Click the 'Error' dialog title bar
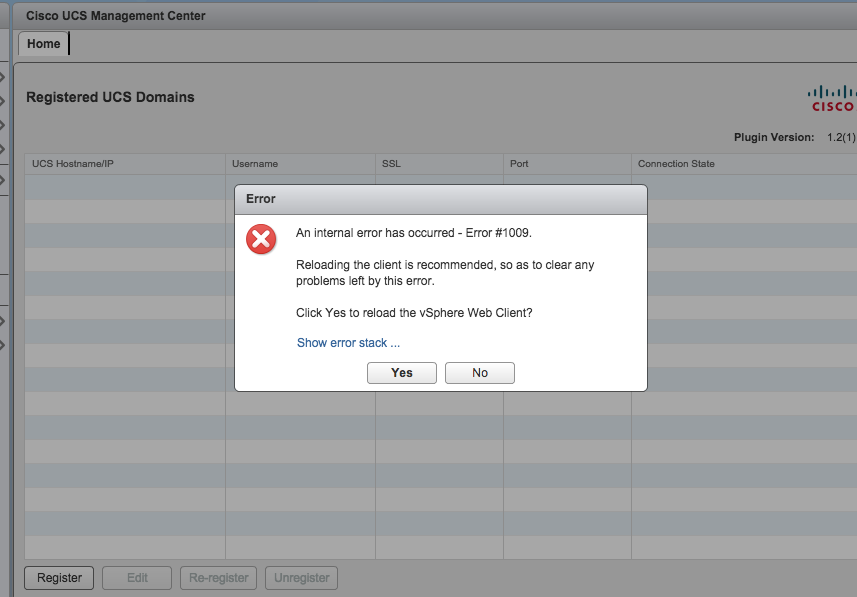 pos(441,199)
